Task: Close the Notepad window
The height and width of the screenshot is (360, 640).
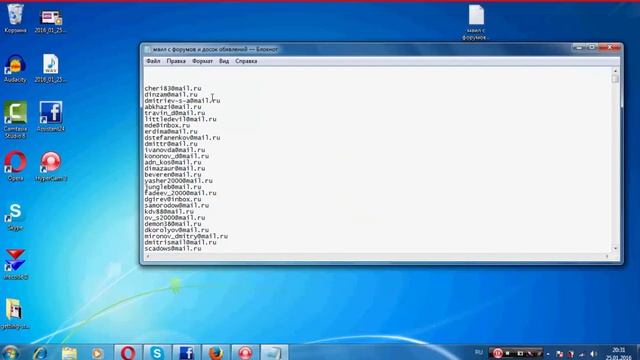Action: (x=609, y=47)
